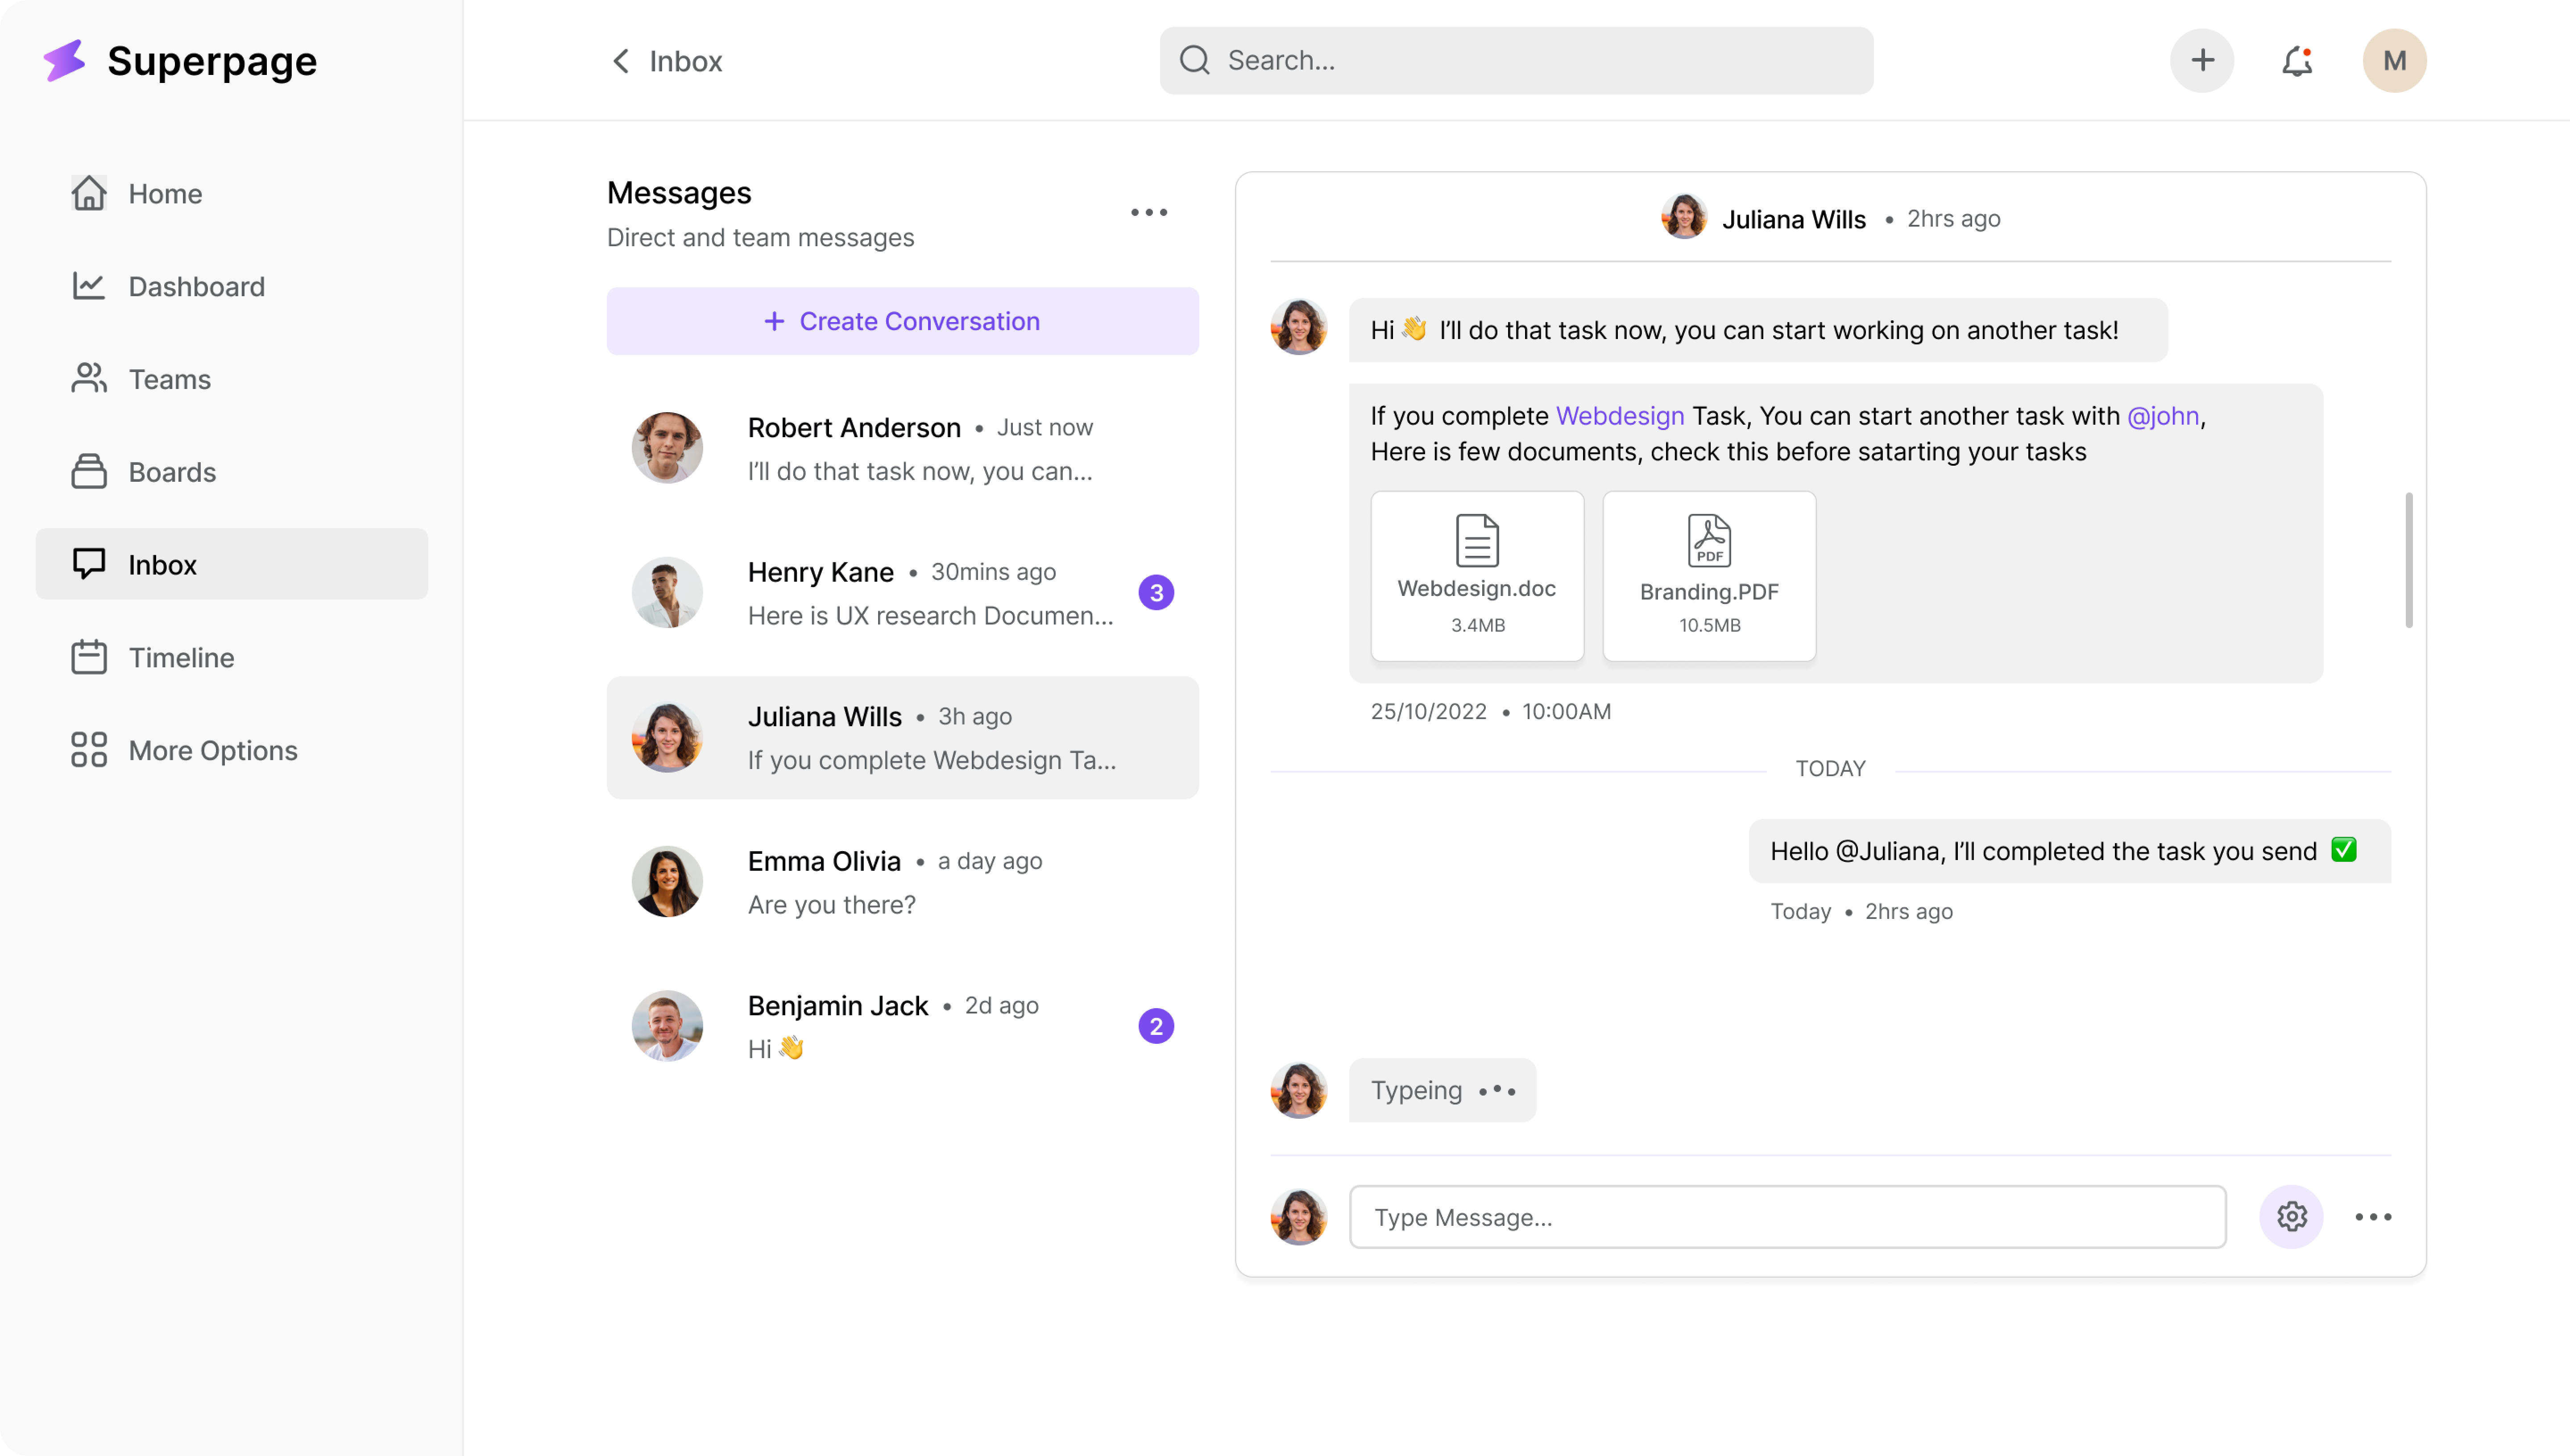Click the Henry Kane unread badge
Viewport: 2570px width, 1456px height.
click(1156, 593)
